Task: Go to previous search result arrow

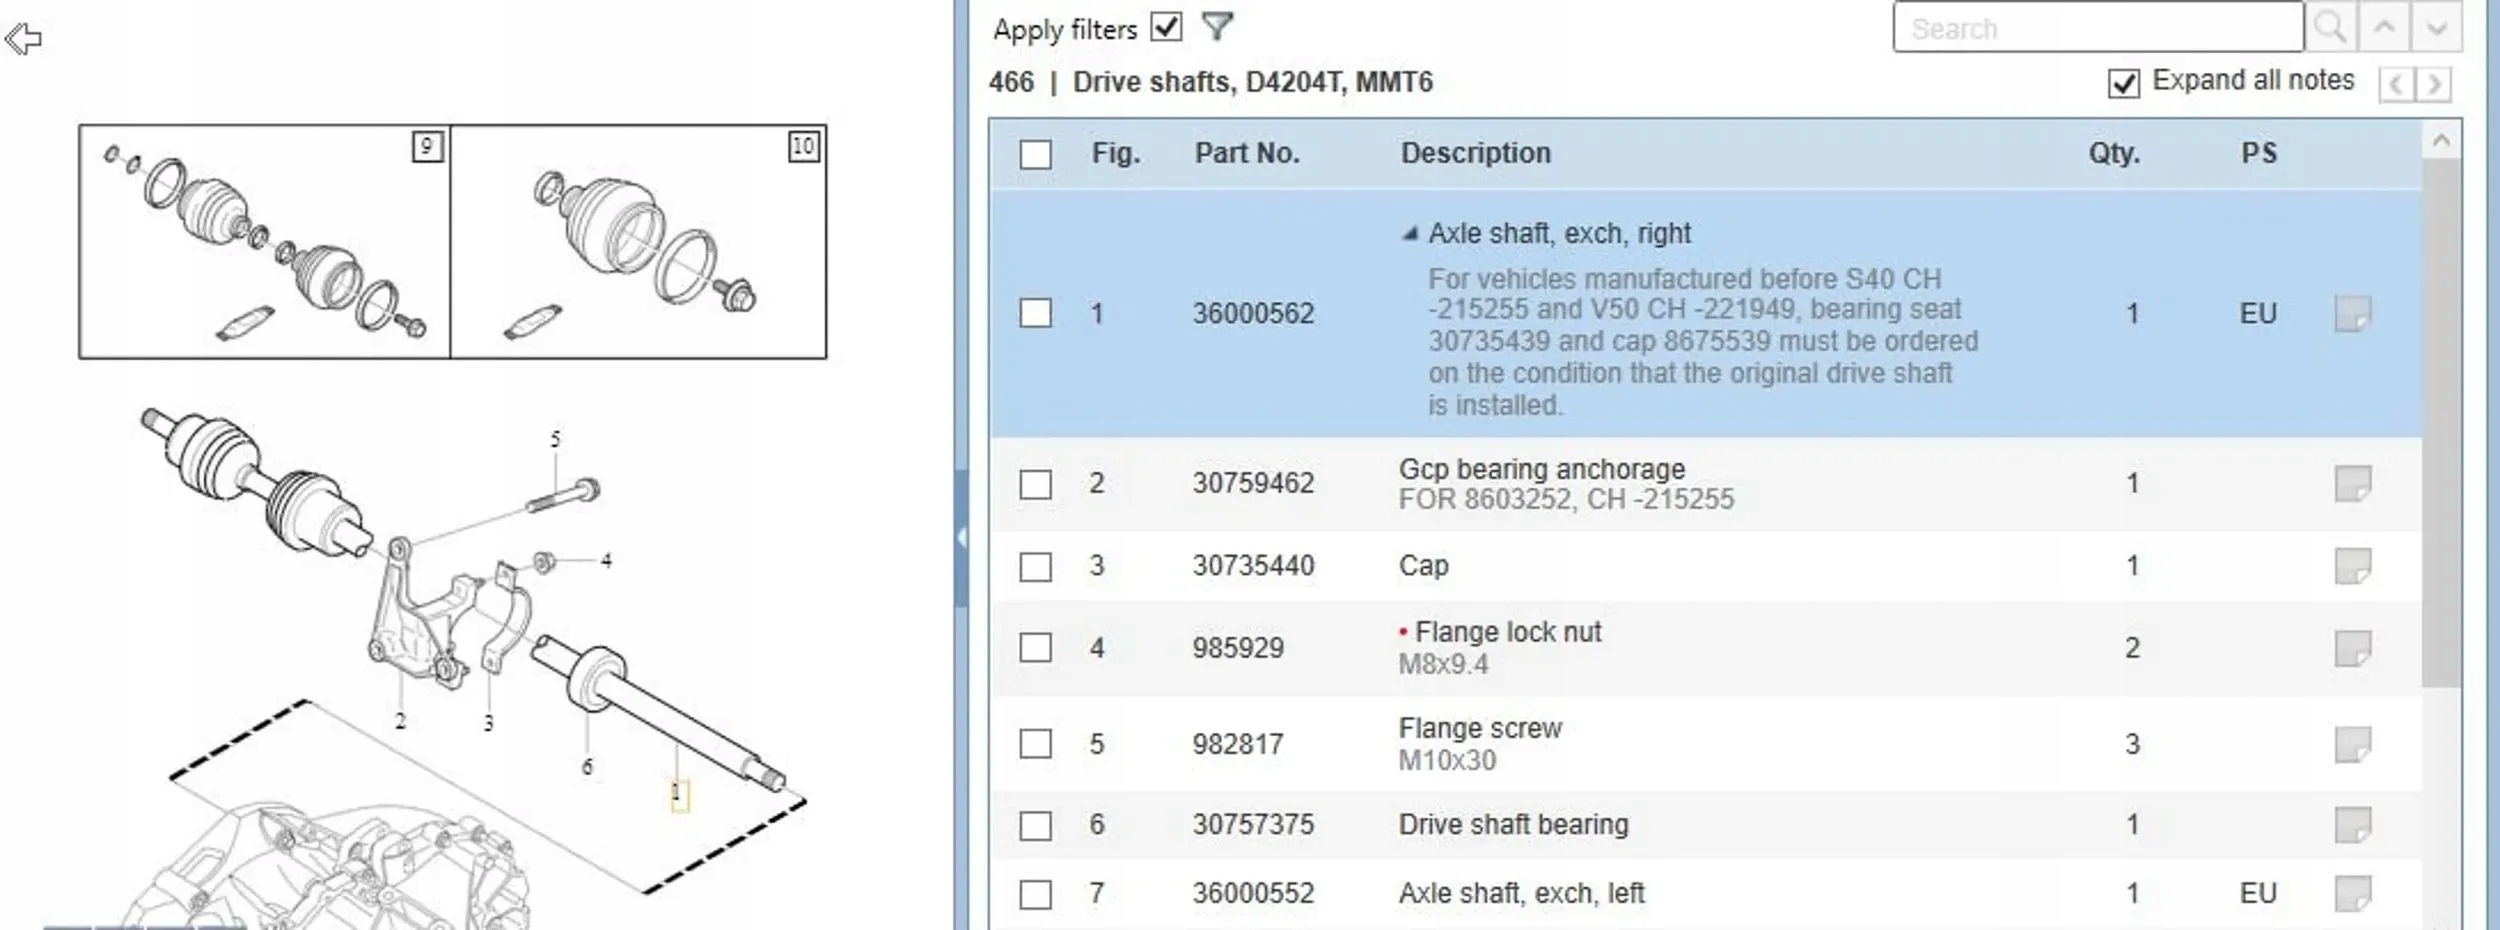Action: pyautogui.click(x=2384, y=27)
